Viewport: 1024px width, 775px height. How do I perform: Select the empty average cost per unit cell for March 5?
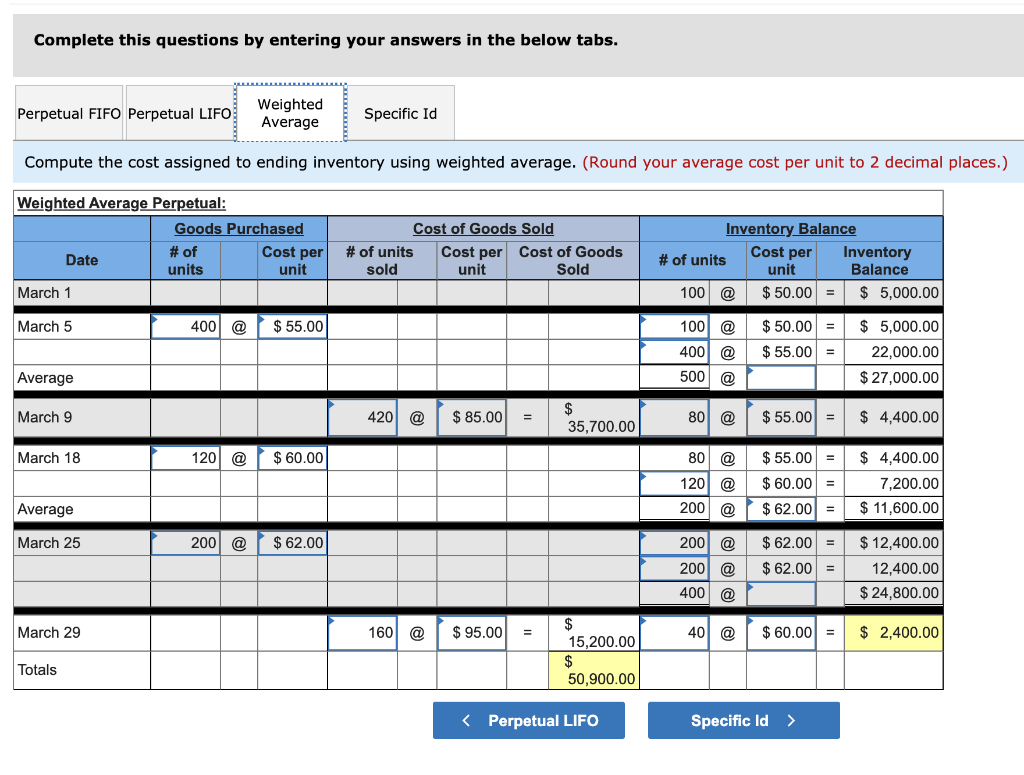(x=781, y=377)
